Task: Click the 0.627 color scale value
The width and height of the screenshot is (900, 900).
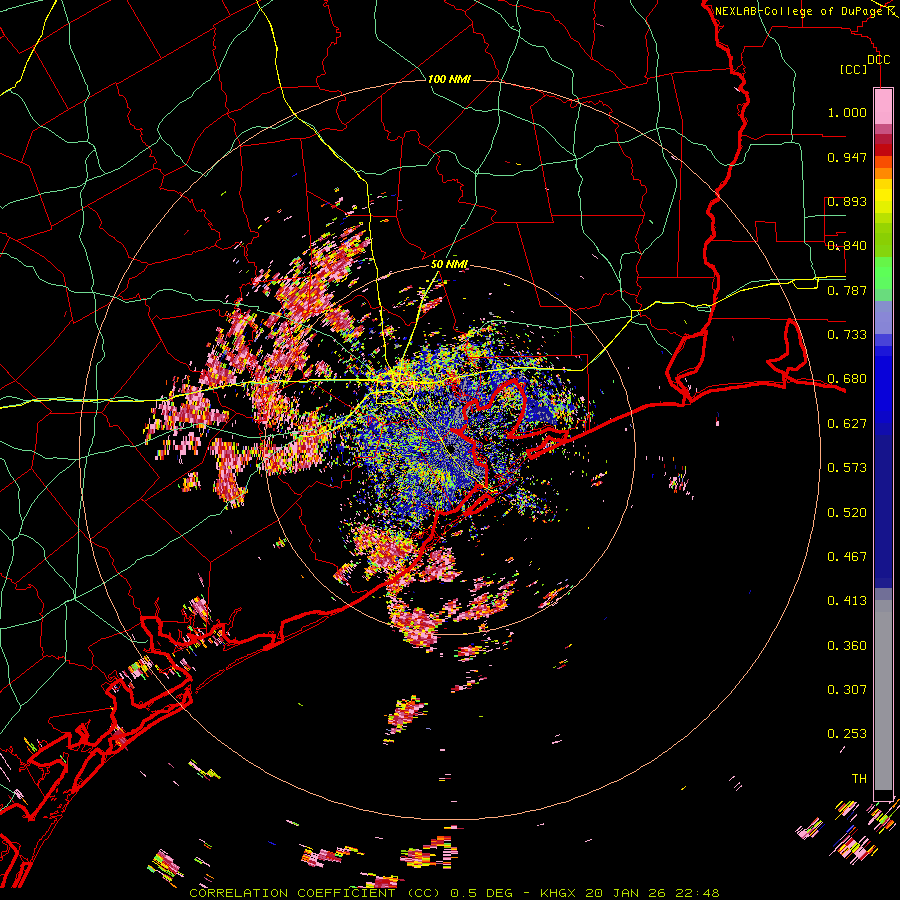Action: pos(847,424)
